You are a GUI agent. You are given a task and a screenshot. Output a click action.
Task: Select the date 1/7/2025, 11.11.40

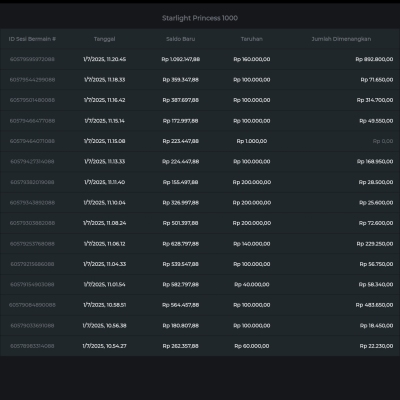104,182
